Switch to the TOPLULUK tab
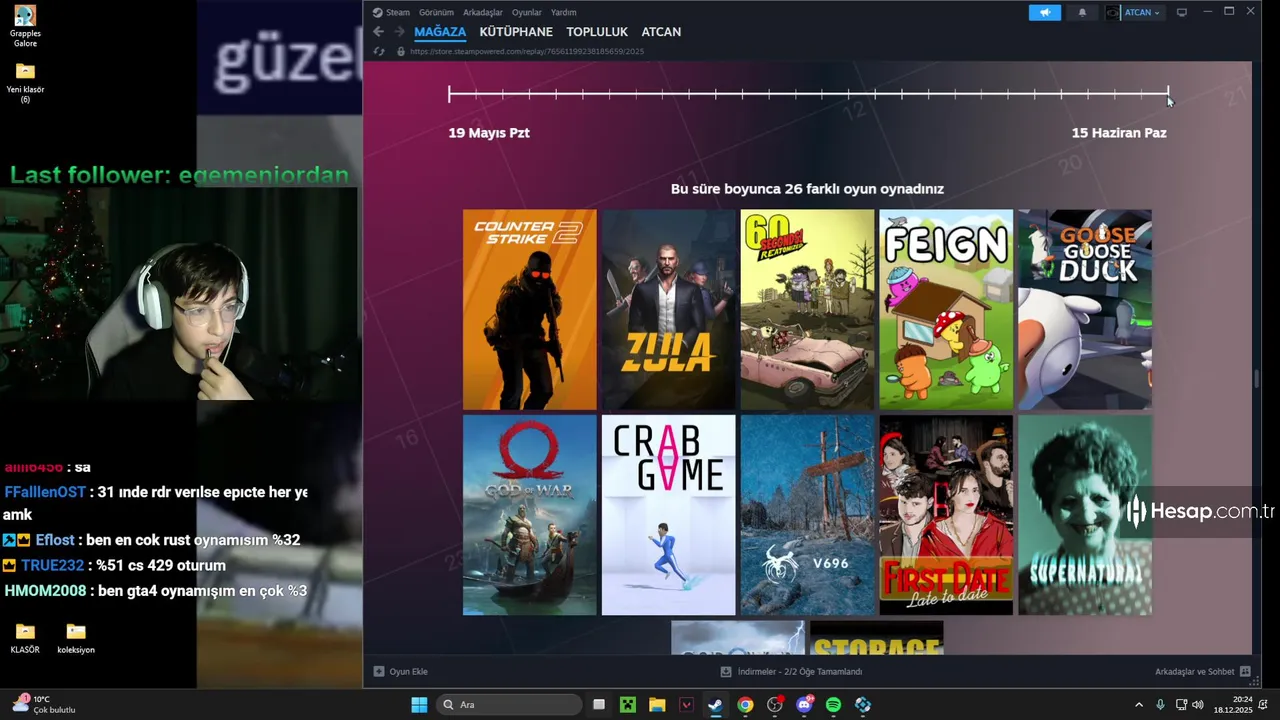The width and height of the screenshot is (1280, 720). pos(597,32)
